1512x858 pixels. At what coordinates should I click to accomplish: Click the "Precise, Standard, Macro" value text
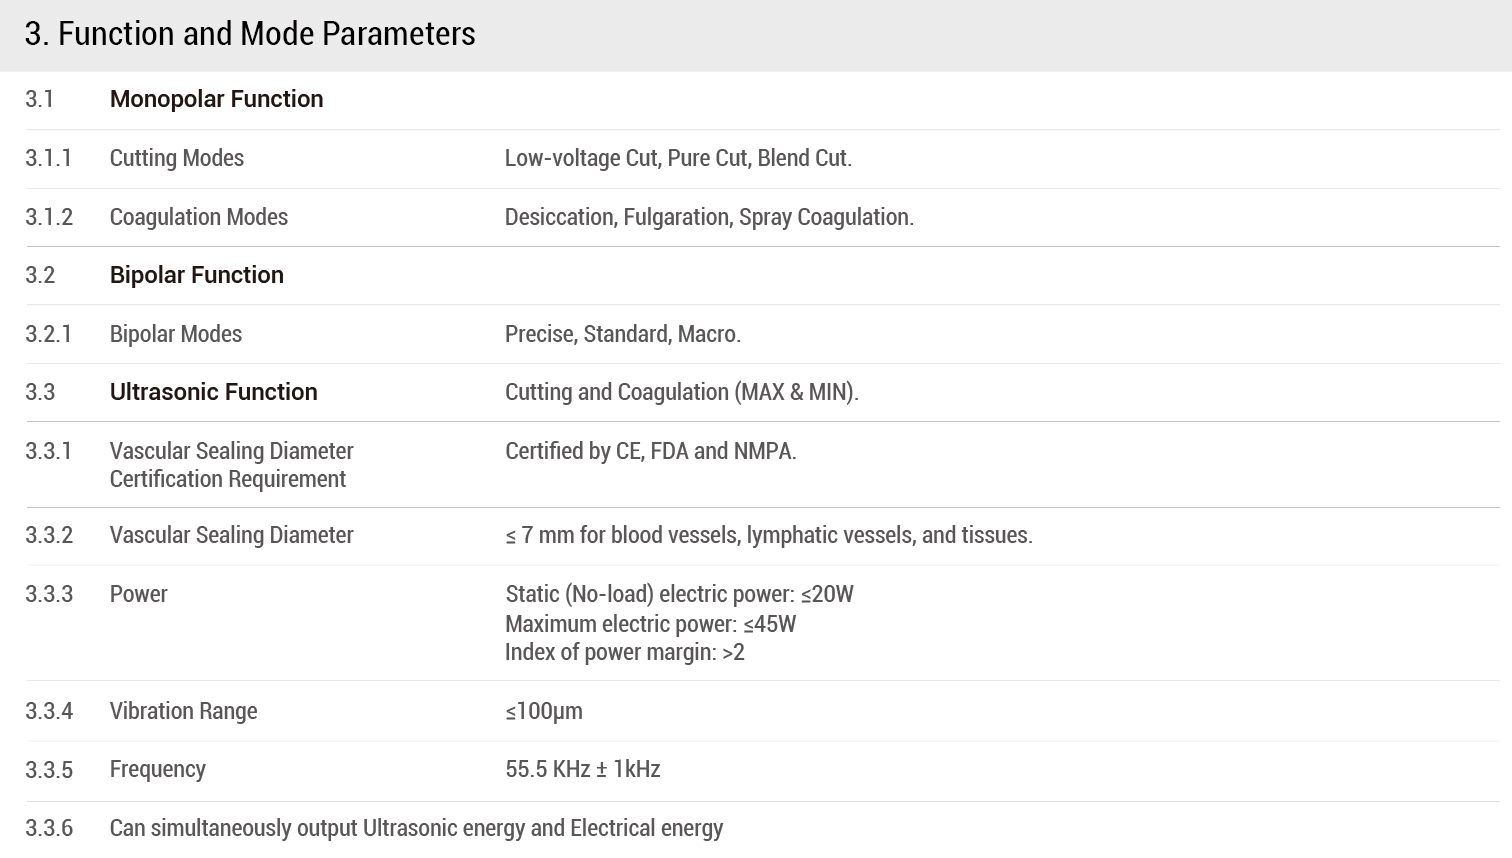pos(622,334)
